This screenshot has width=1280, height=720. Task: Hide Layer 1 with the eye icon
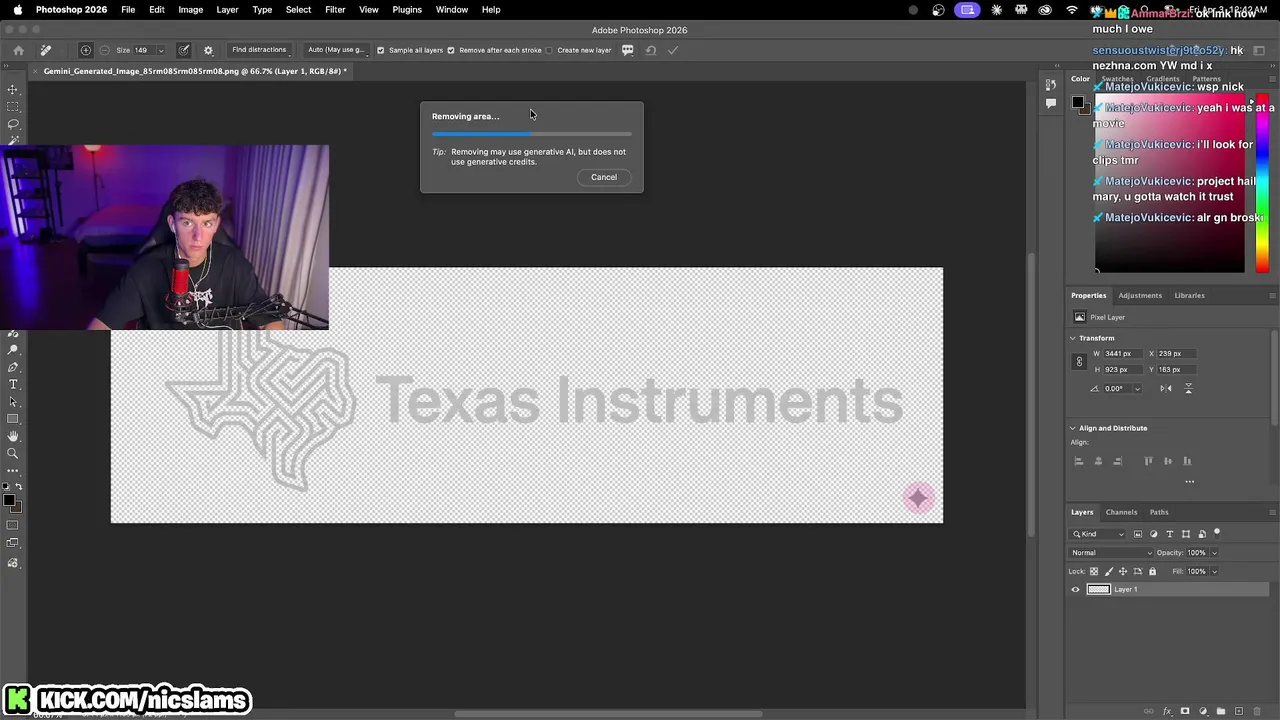click(x=1075, y=589)
